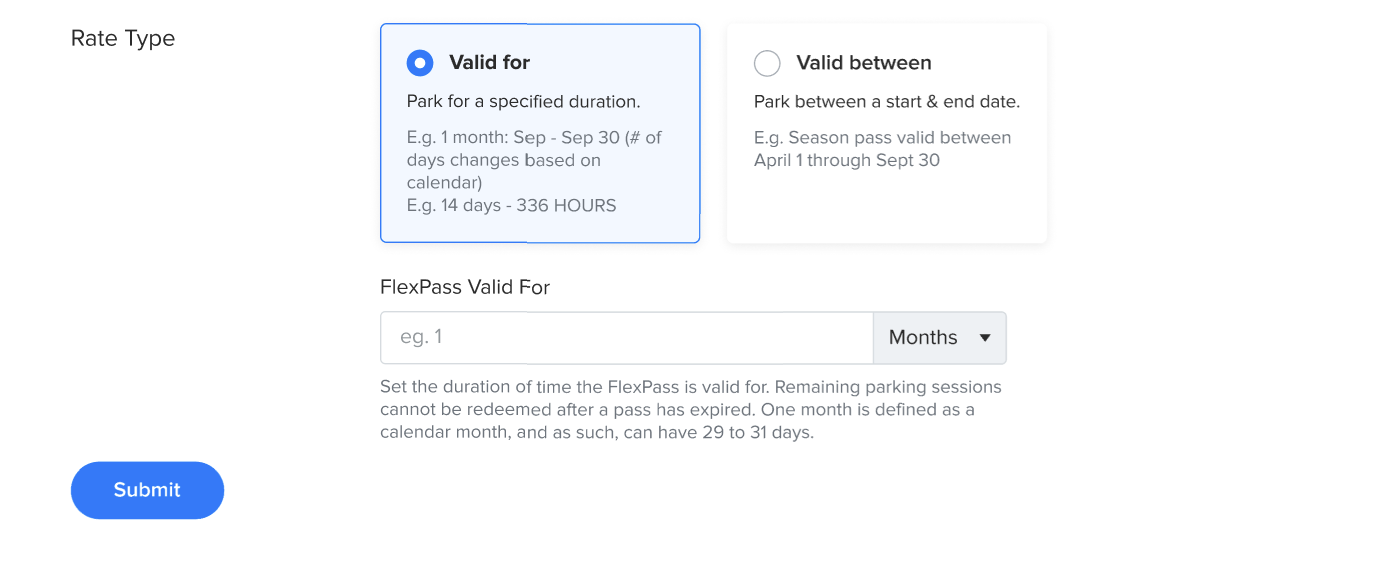Click the "Rate Type" label
Image resolution: width=1374 pixels, height=566 pixels.
[123, 39]
